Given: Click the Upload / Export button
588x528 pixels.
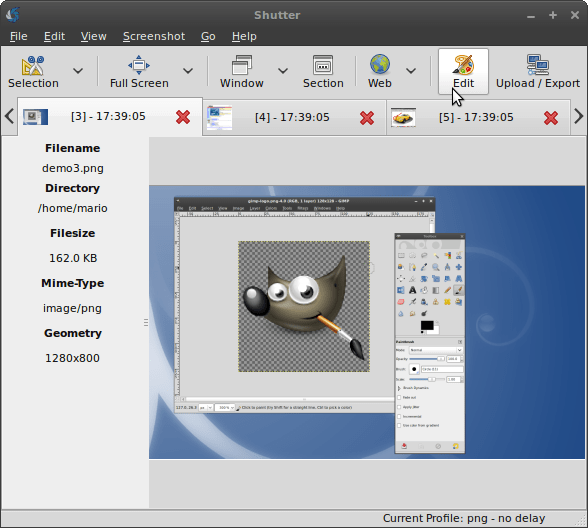Looking at the screenshot, I should click(538, 72).
